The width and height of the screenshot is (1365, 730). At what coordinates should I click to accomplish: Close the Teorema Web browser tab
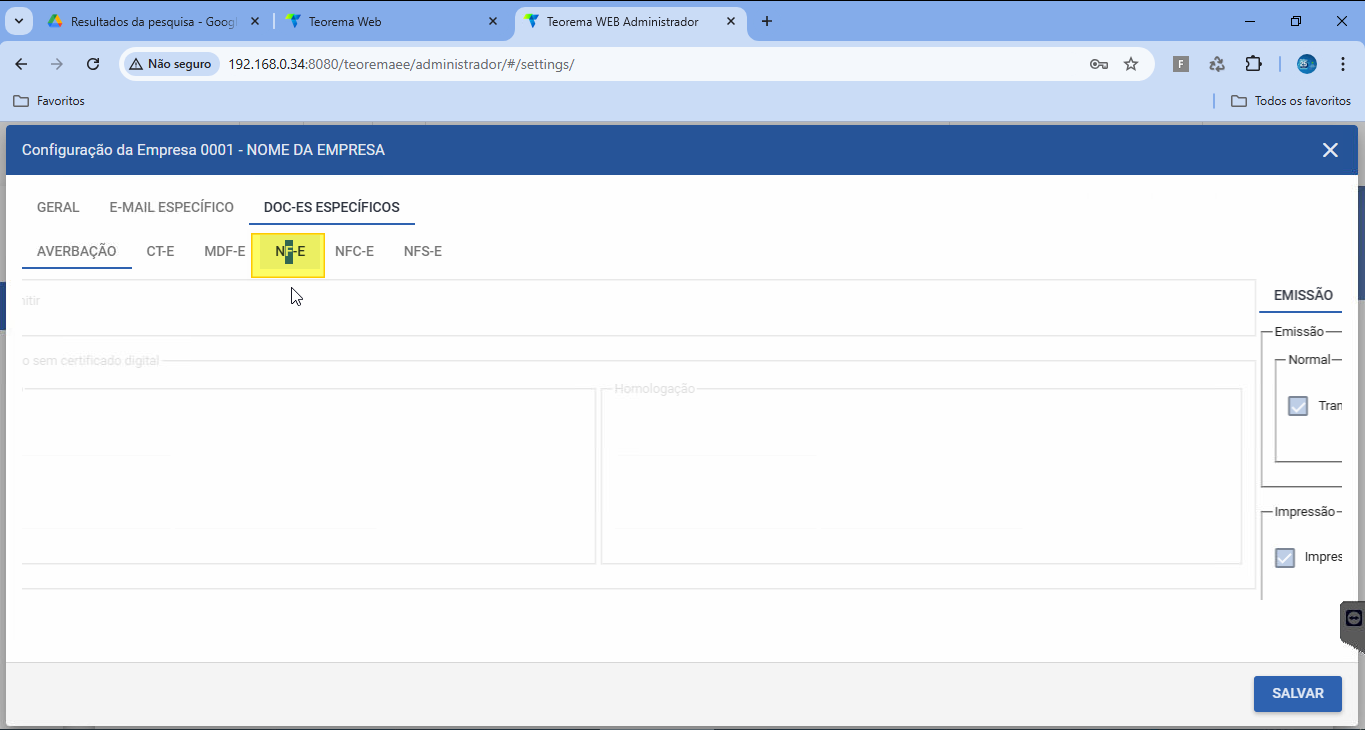click(x=494, y=21)
